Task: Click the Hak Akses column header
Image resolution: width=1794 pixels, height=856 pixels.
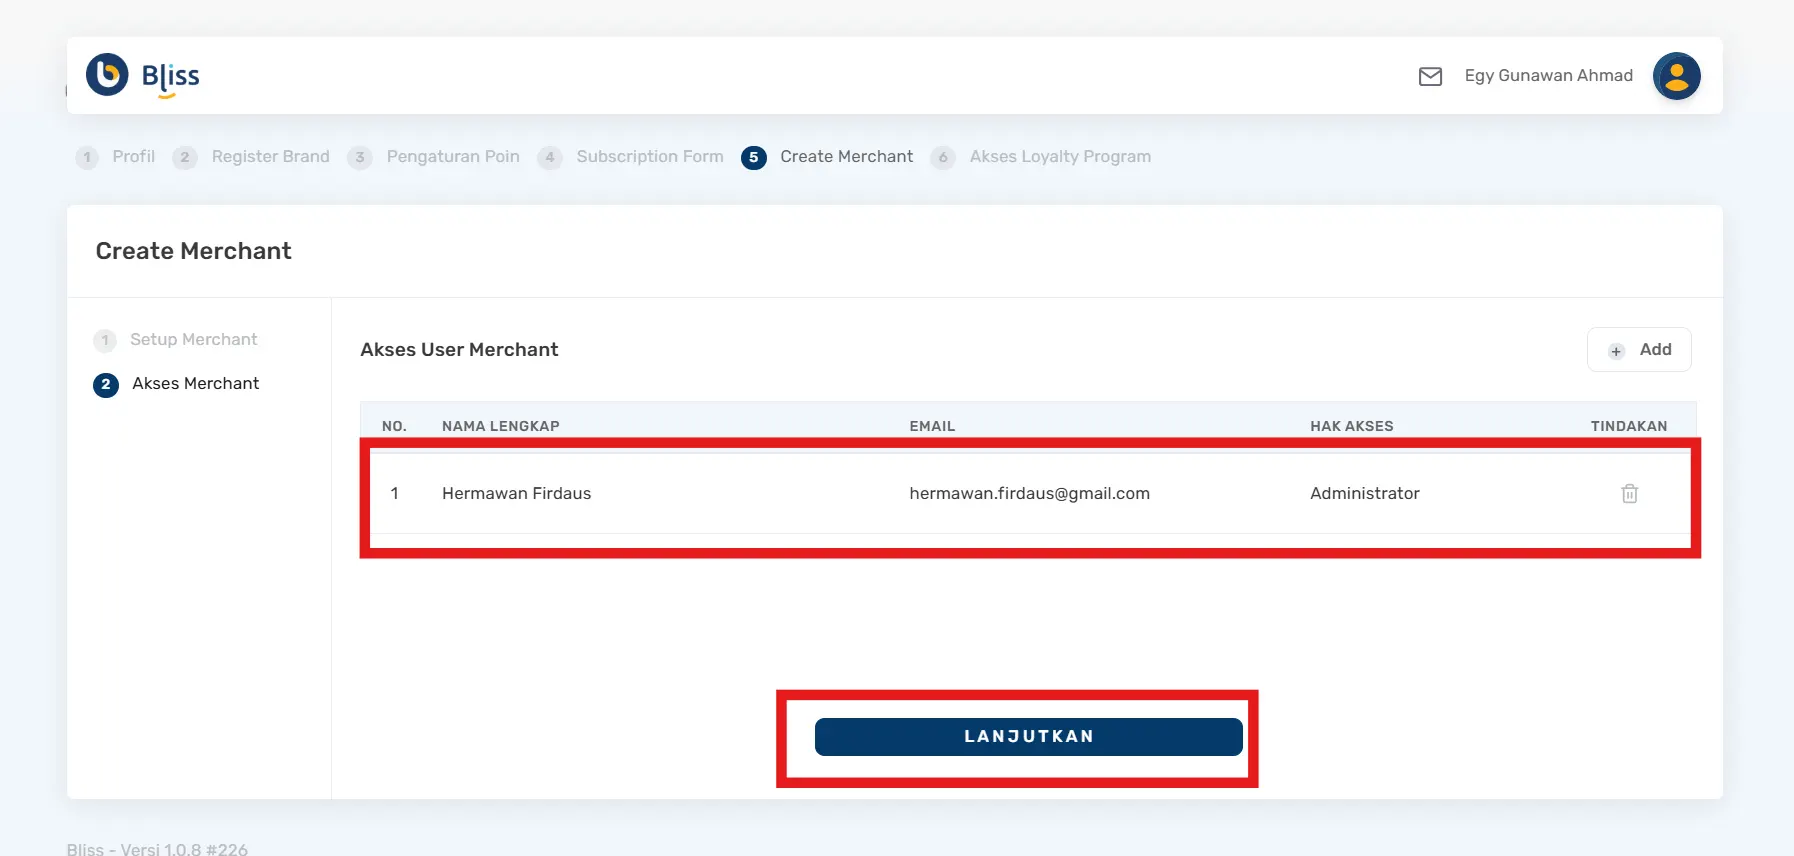Action: tap(1351, 426)
